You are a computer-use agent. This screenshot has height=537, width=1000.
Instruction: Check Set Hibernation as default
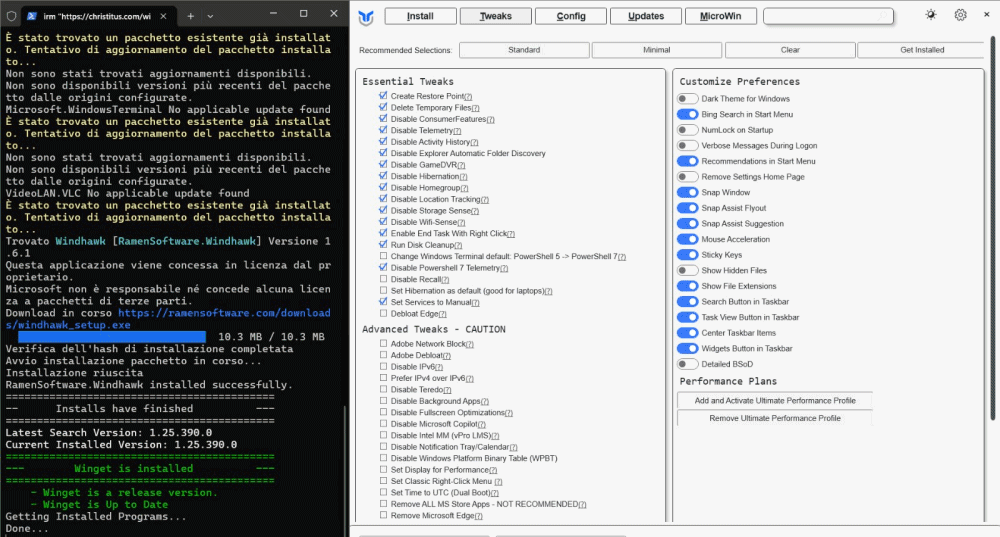383,290
